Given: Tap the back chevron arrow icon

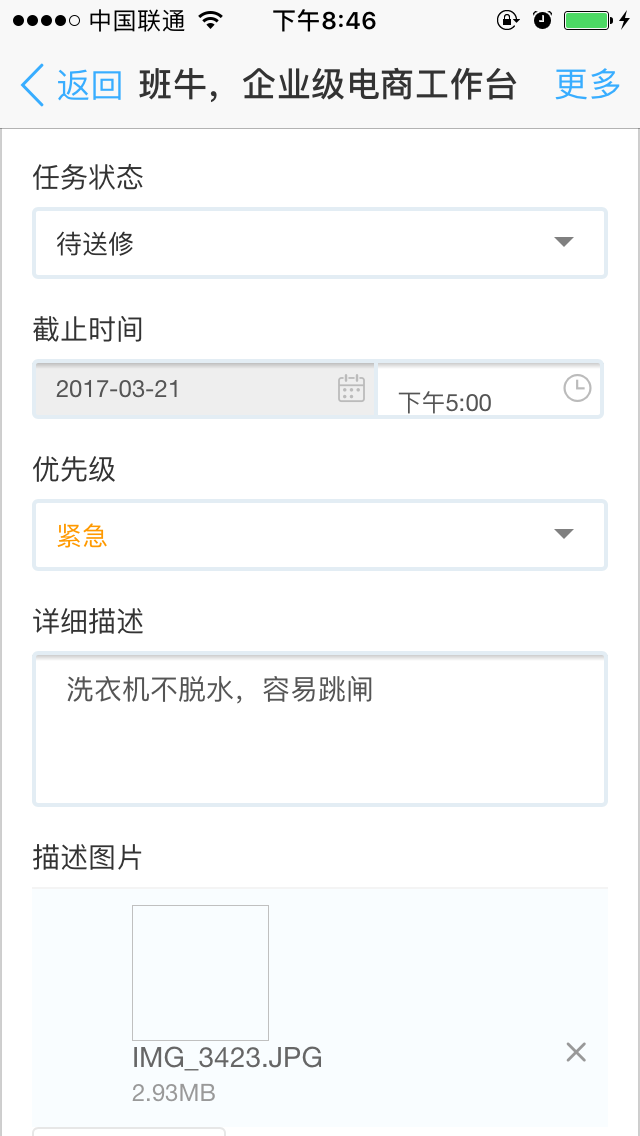Looking at the screenshot, I should click(x=32, y=85).
